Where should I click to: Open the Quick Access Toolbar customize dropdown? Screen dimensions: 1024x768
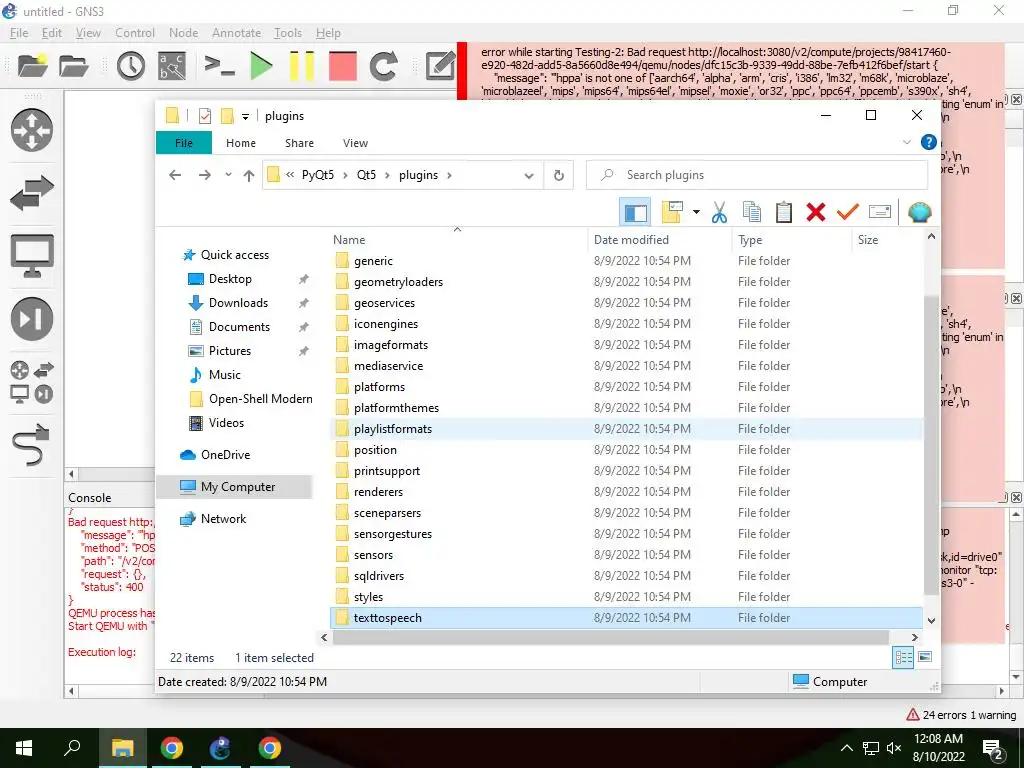pyautogui.click(x=246, y=116)
